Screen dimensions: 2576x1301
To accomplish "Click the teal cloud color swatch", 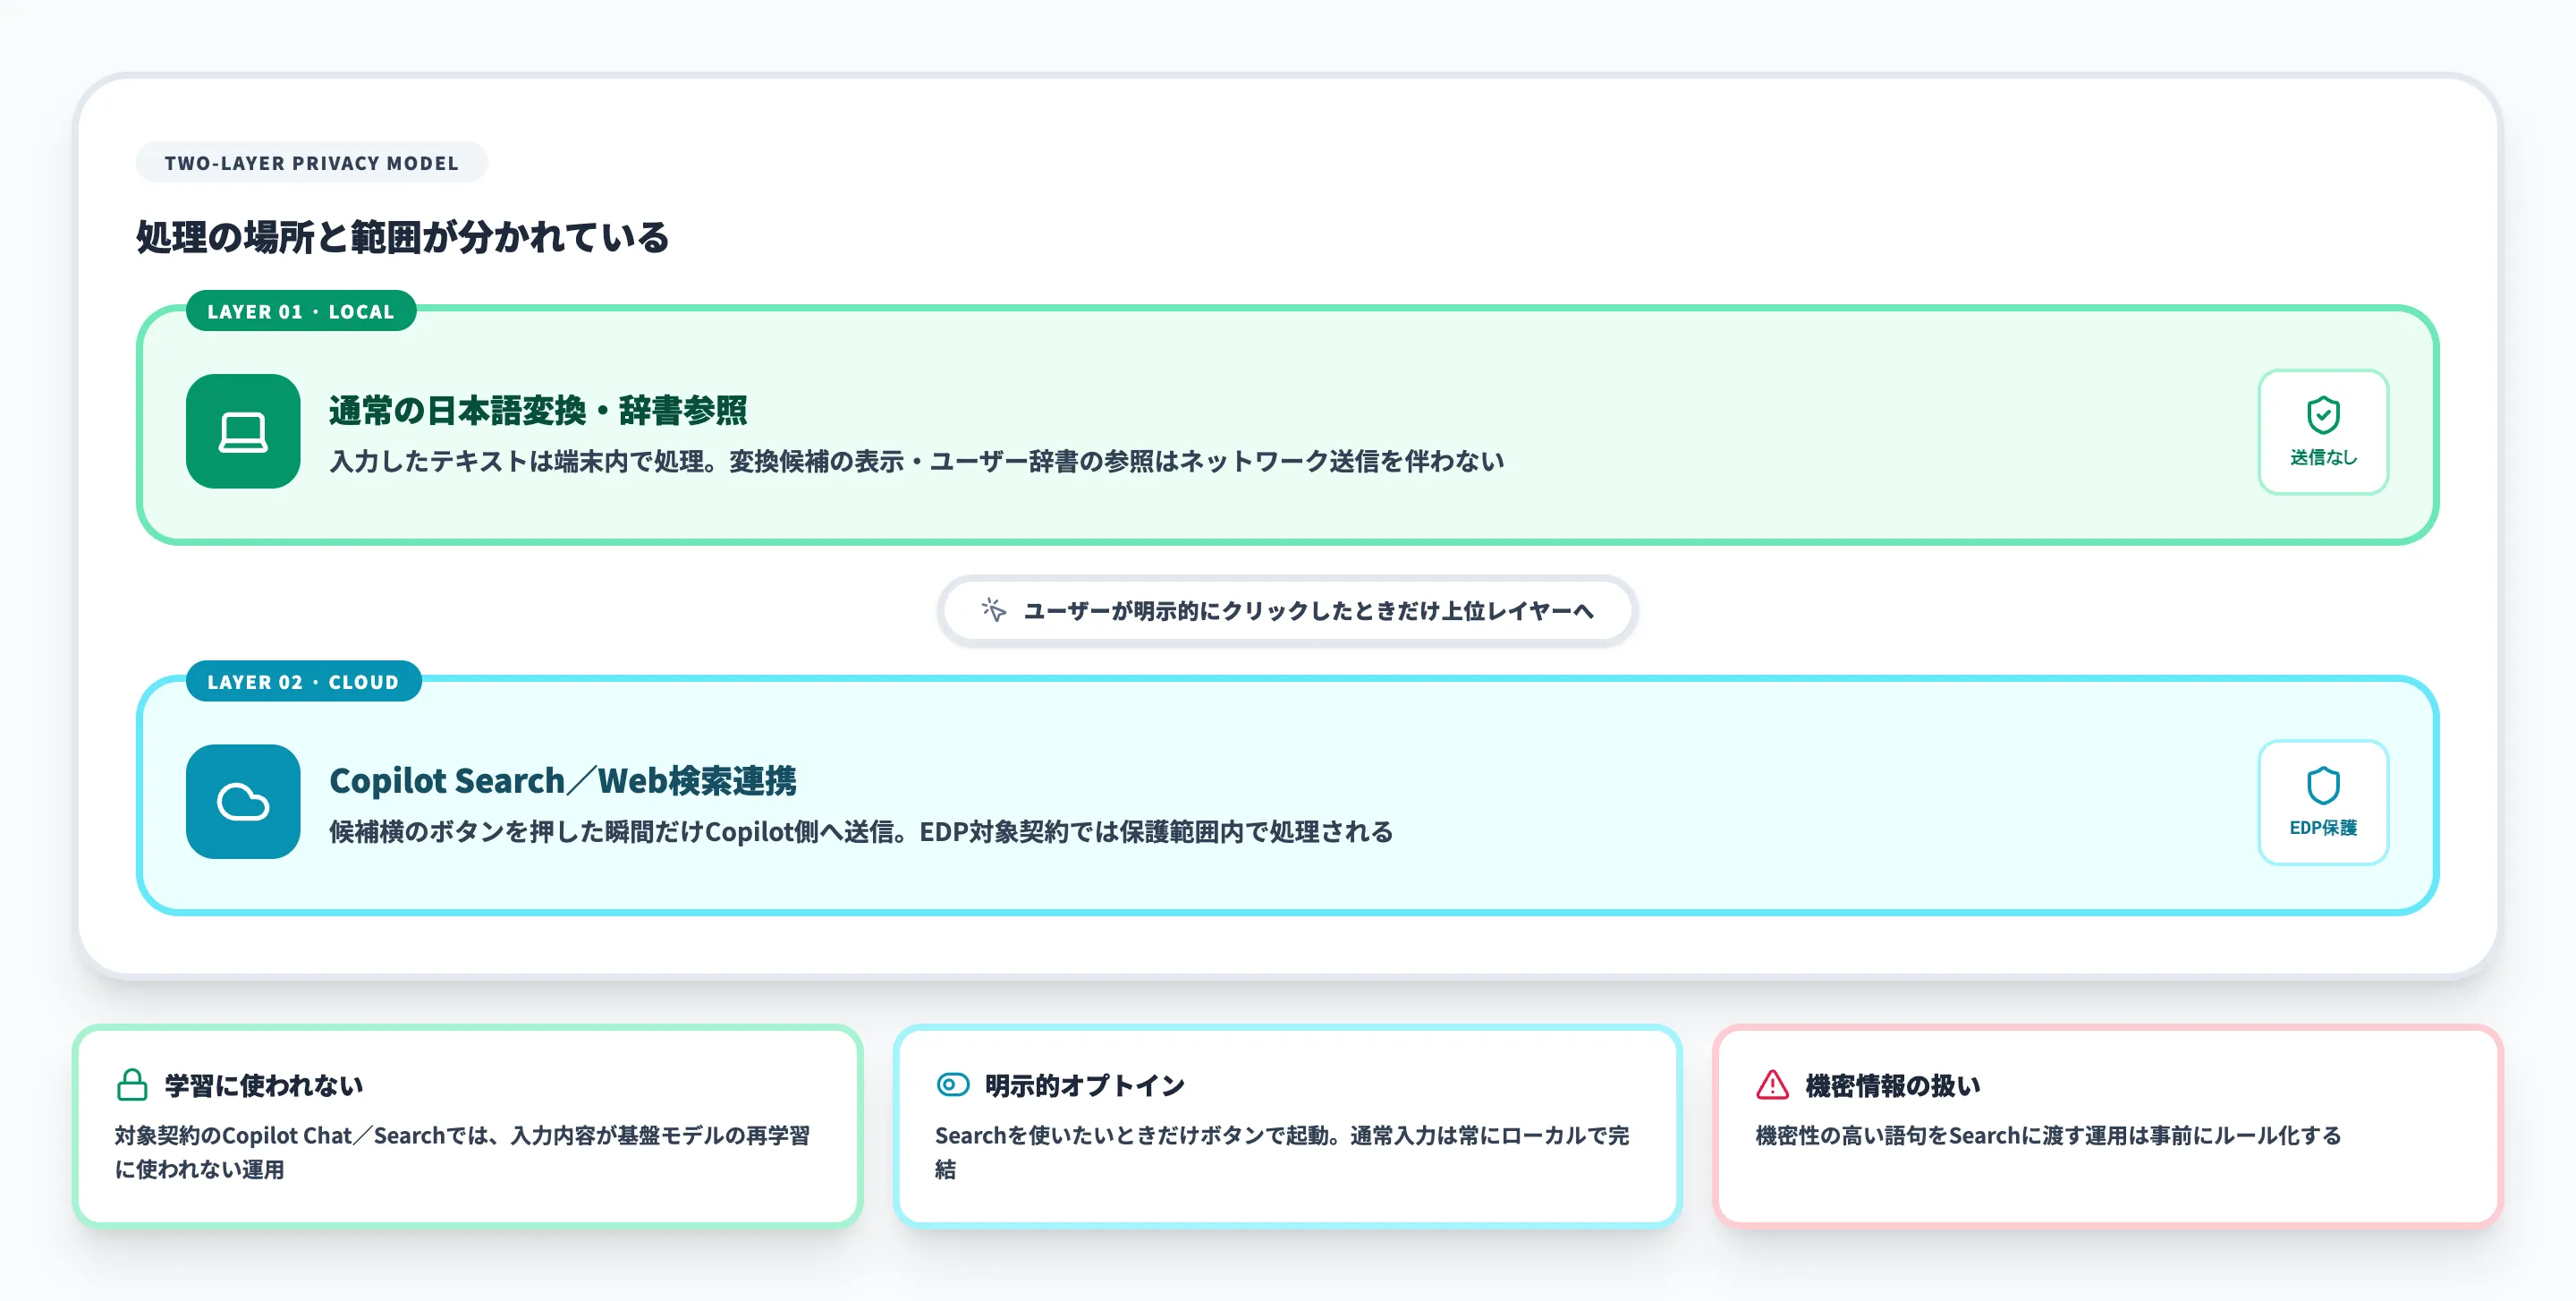I will pyautogui.click(x=243, y=802).
